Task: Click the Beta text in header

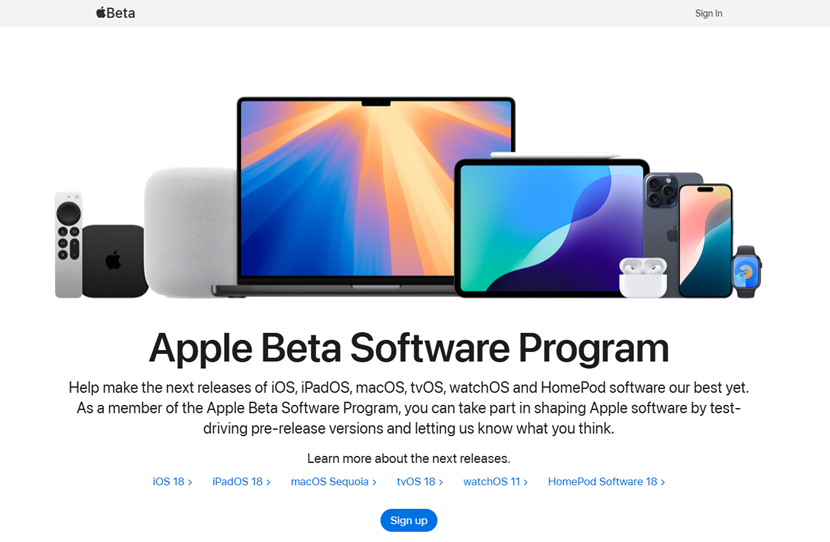Action: [x=121, y=13]
